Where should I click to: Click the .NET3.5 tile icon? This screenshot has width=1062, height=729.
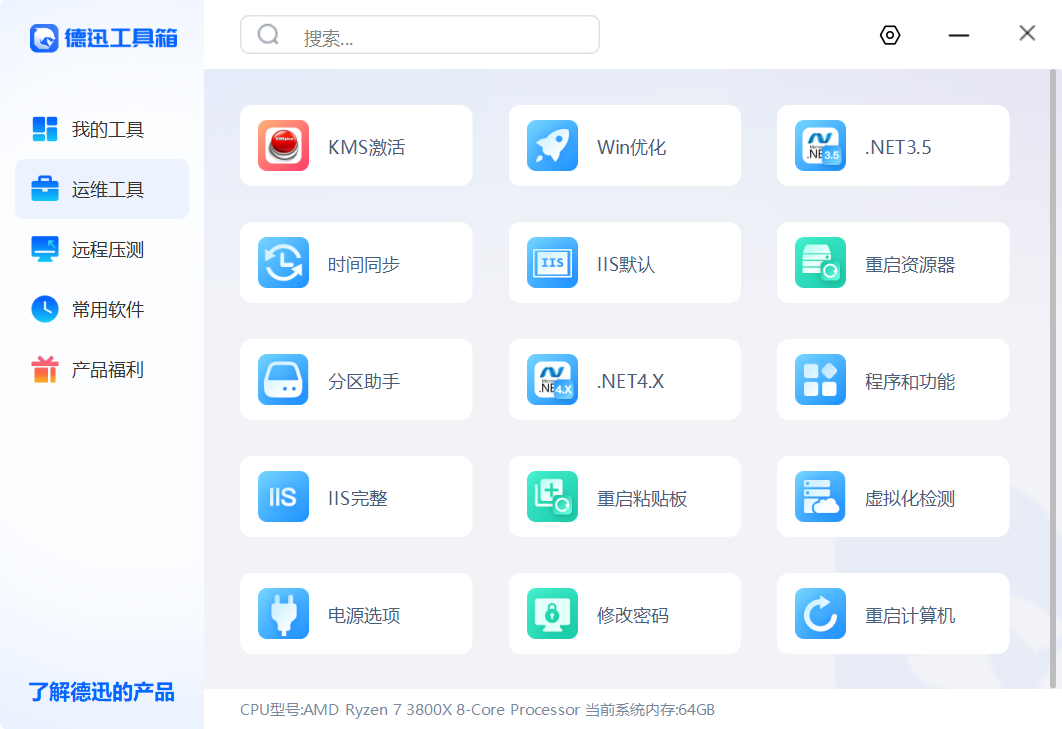tap(820, 146)
